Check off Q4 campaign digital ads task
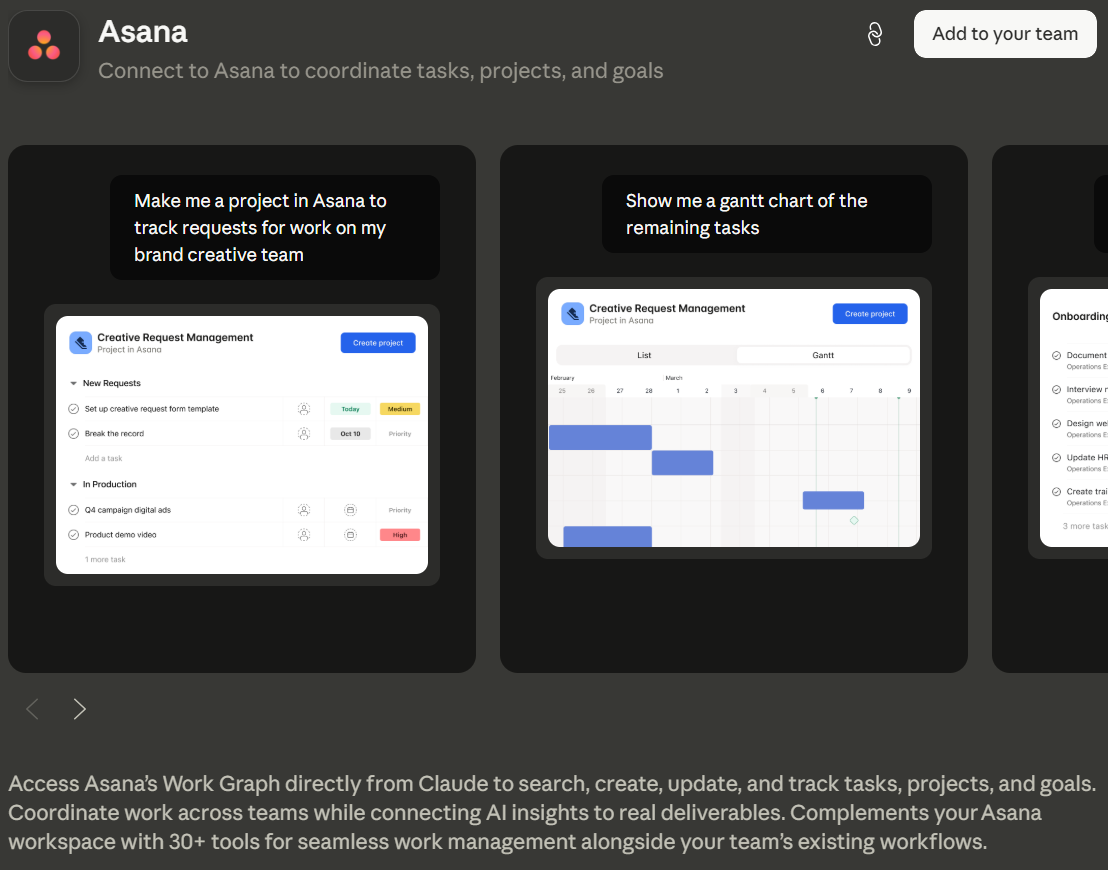The width and height of the screenshot is (1108, 870). (73, 510)
